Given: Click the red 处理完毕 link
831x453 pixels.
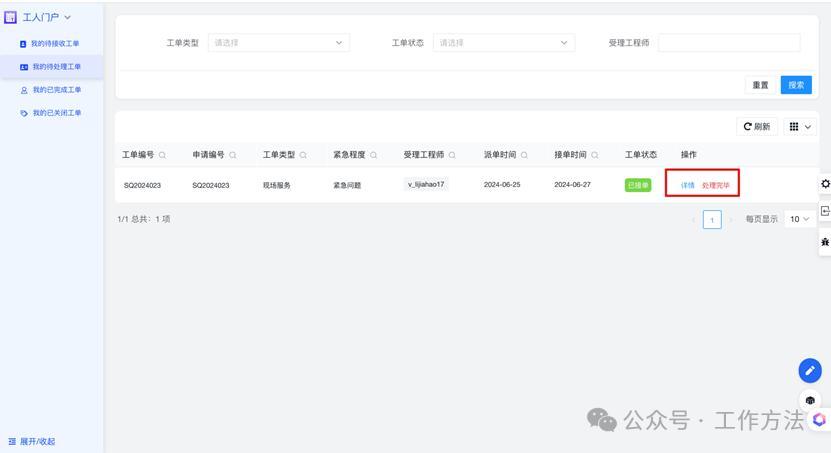Looking at the screenshot, I should (x=715, y=185).
